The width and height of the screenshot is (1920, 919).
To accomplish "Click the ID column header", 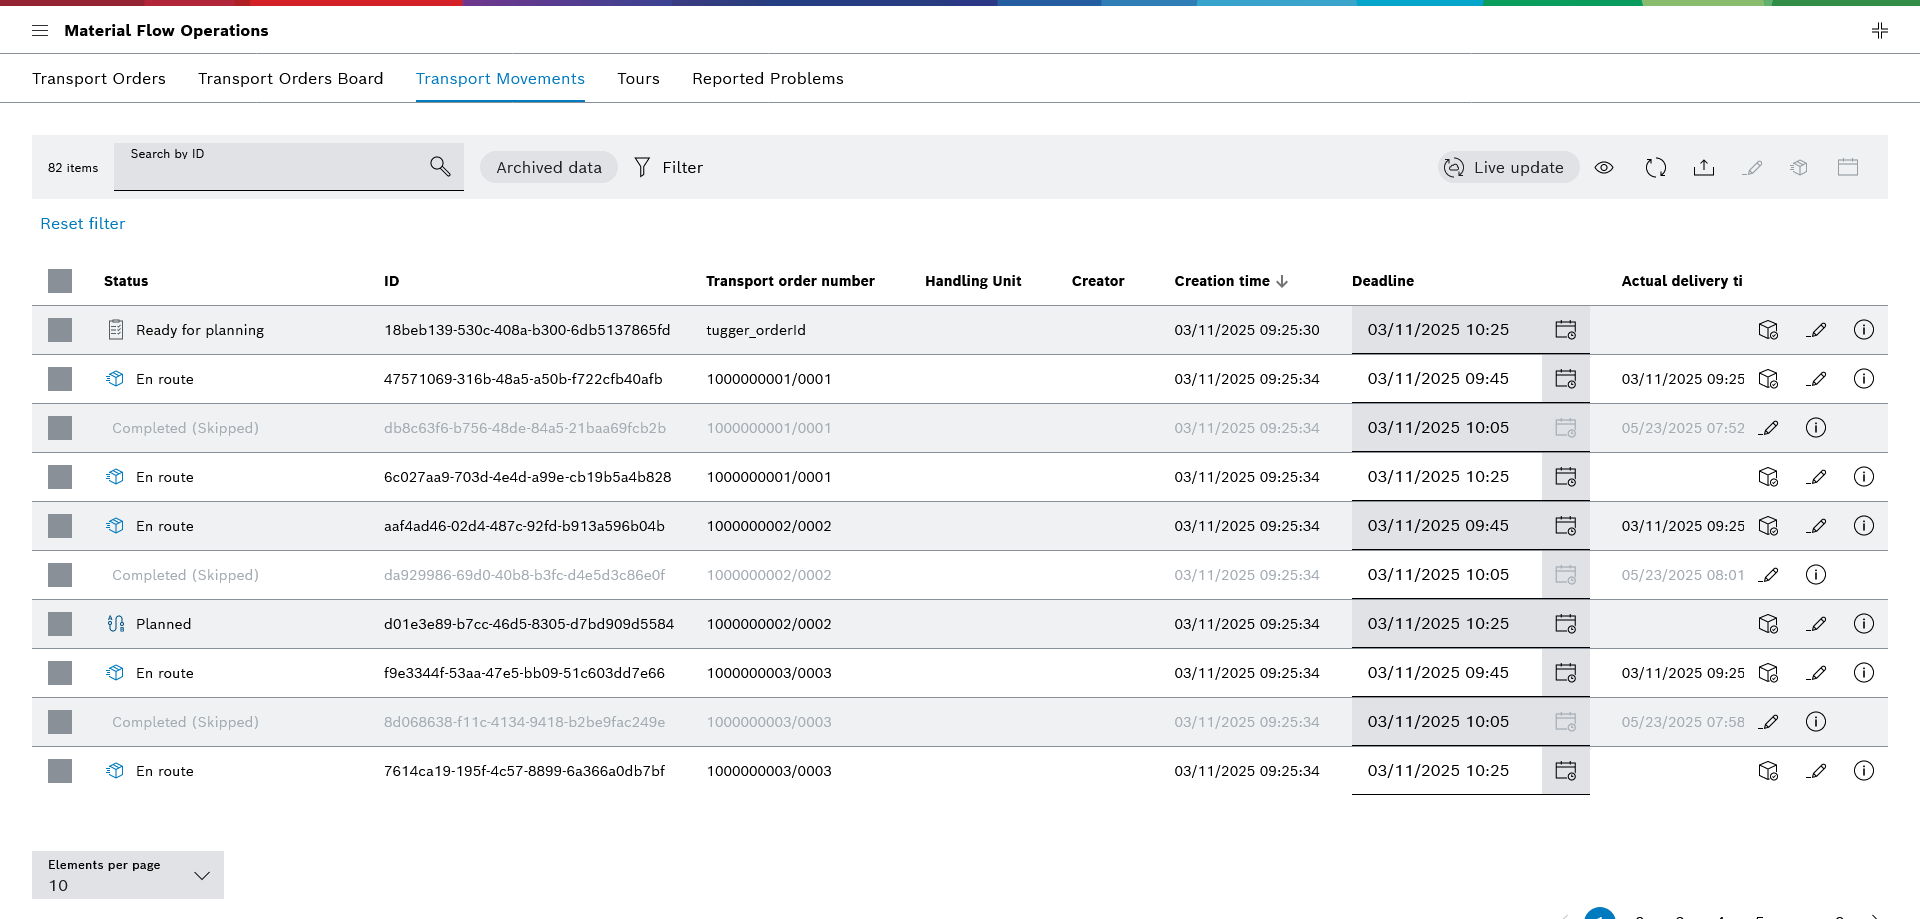I will tap(392, 282).
